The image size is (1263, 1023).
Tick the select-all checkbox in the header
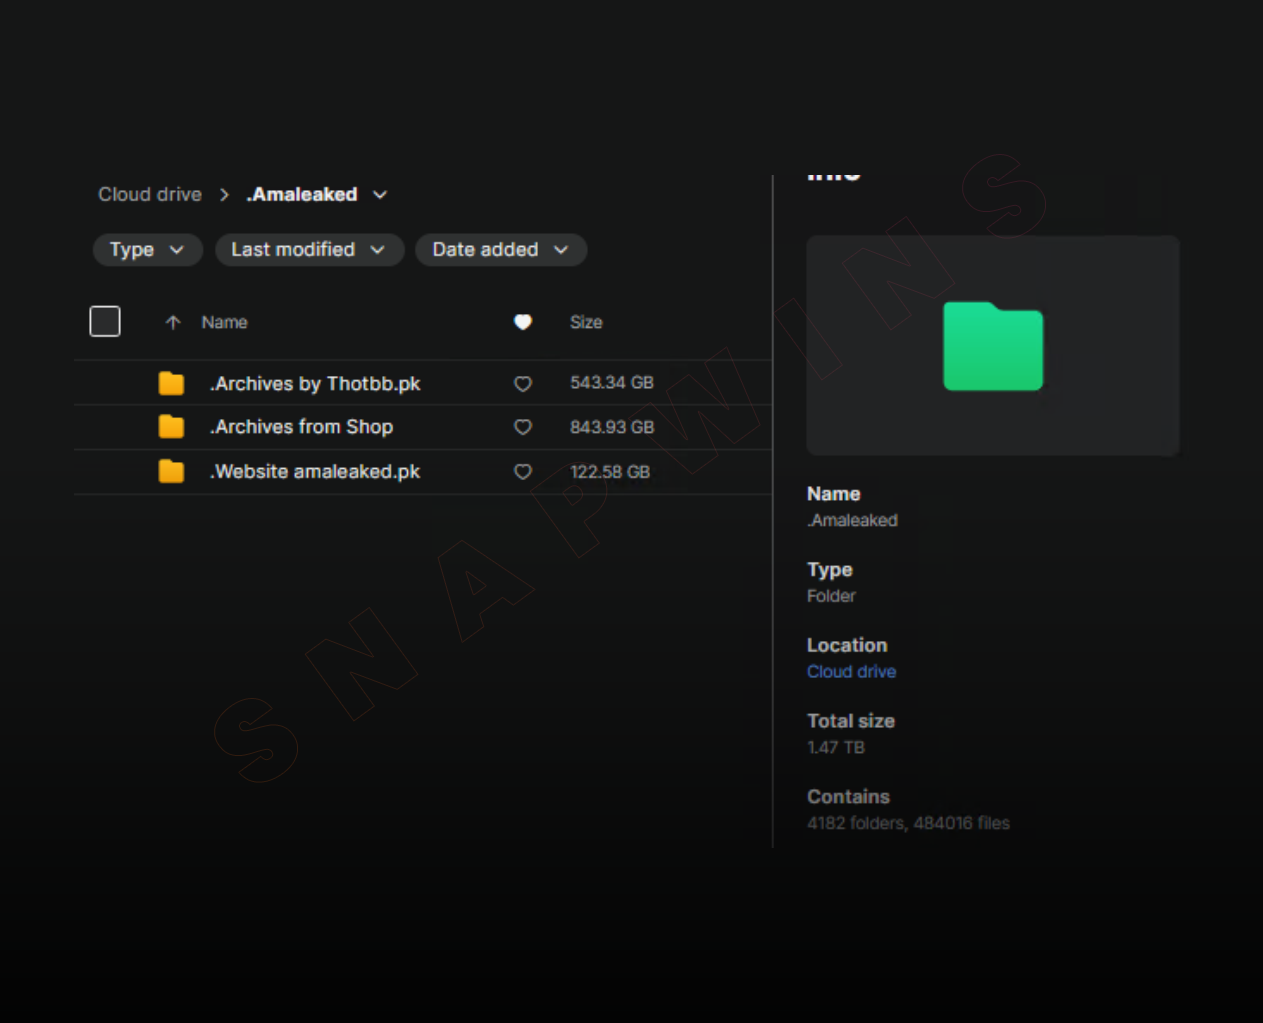click(105, 322)
